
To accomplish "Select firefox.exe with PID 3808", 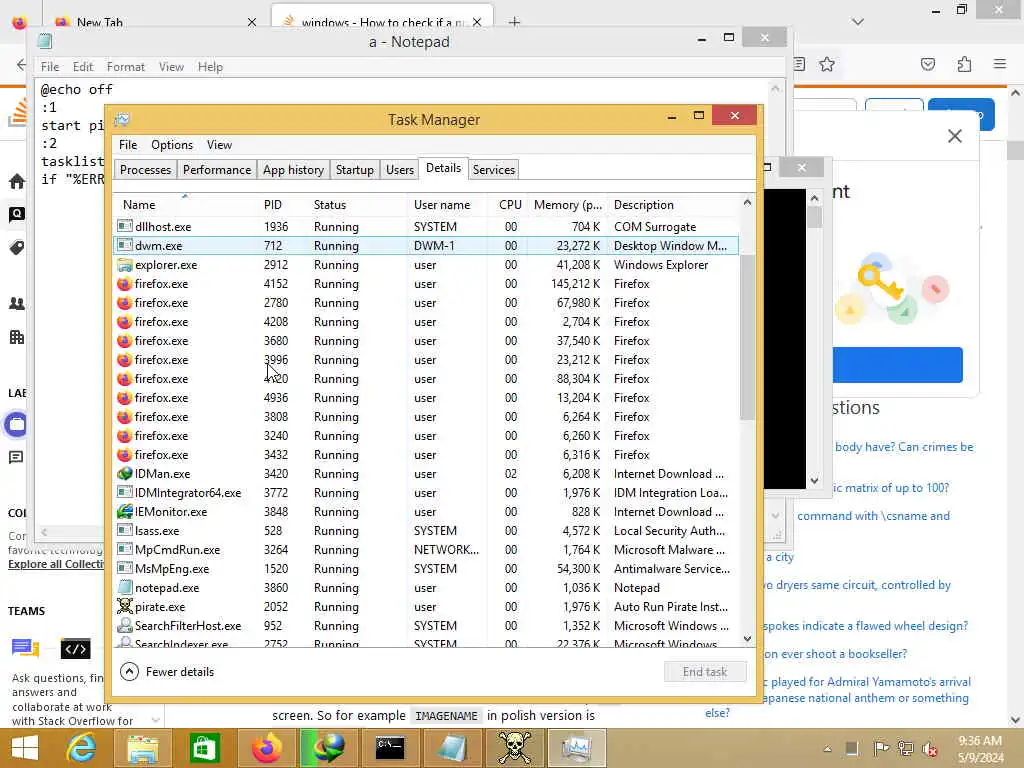I will [x=424, y=417].
